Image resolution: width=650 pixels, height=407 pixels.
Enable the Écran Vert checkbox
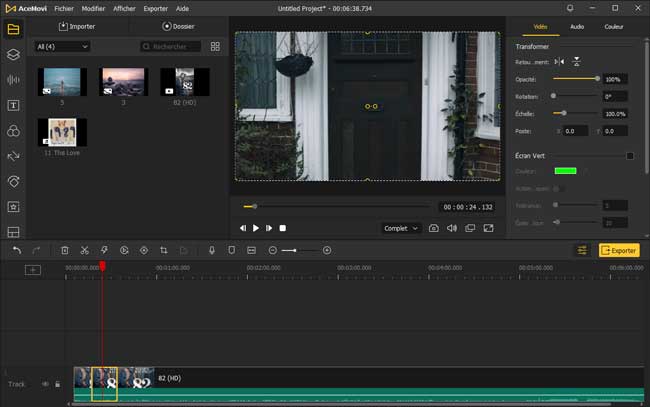pos(630,156)
